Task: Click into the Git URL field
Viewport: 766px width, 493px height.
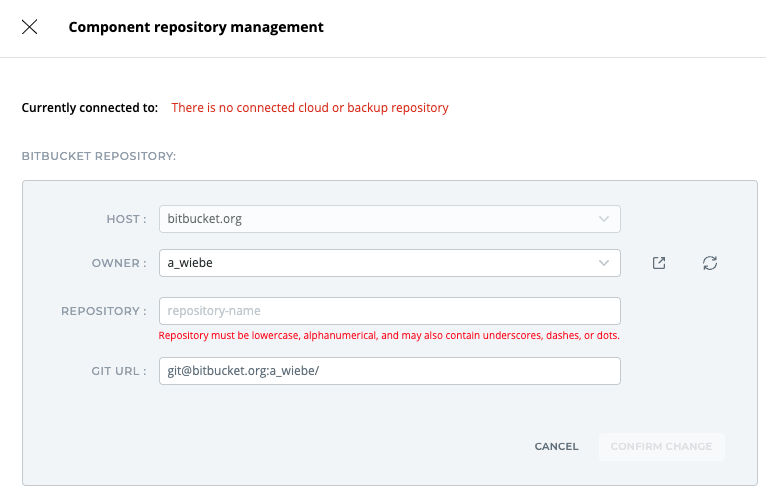Action: coord(389,371)
